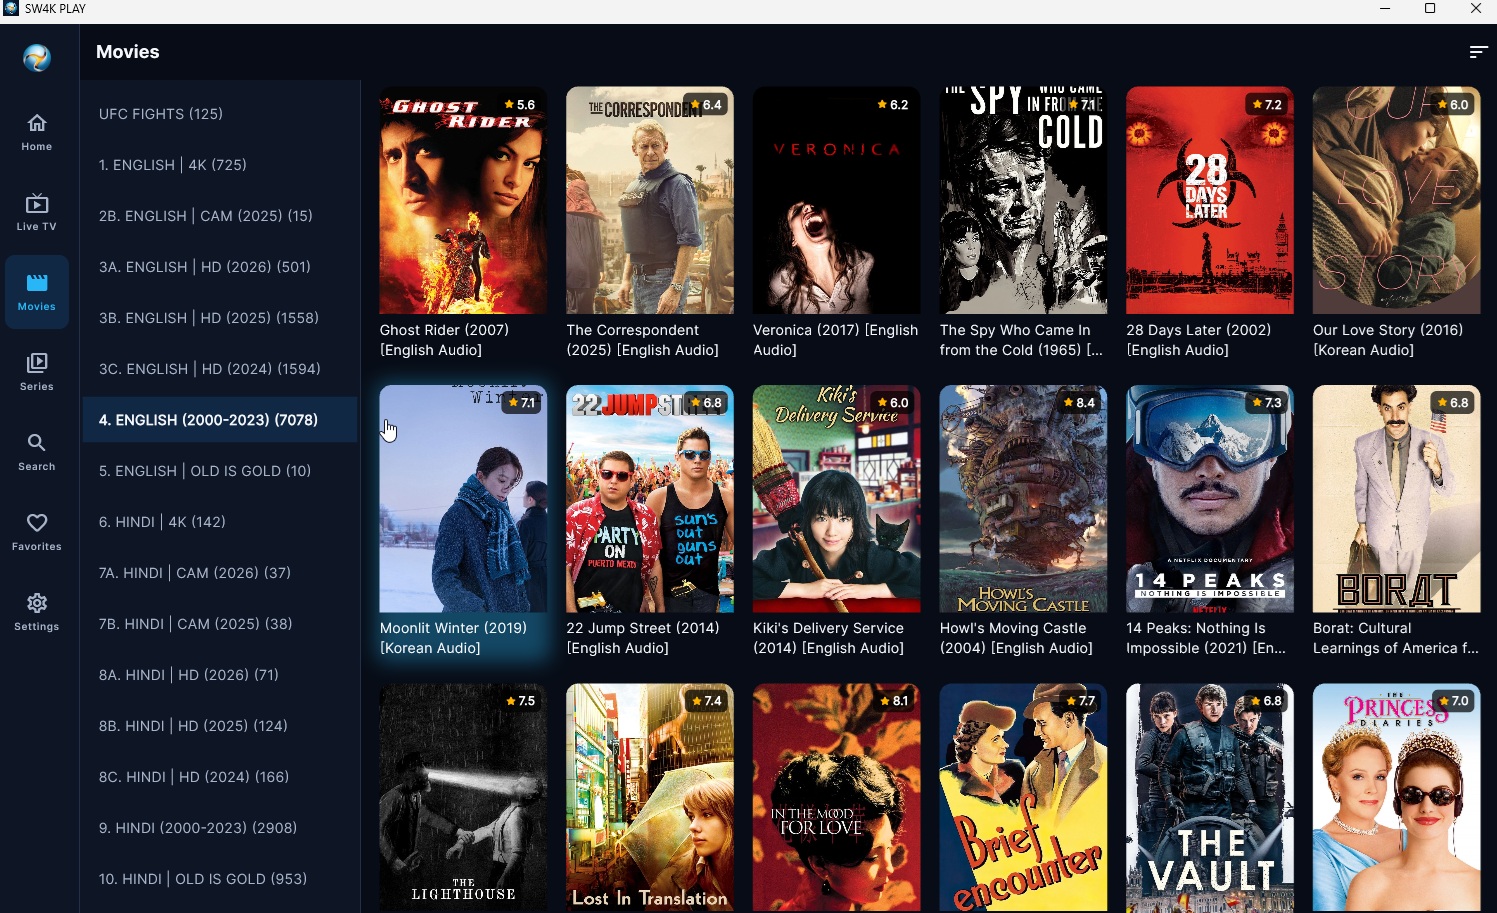Open Moonlit Winter (2019) poster
Image resolution: width=1497 pixels, height=913 pixels.
(463, 499)
